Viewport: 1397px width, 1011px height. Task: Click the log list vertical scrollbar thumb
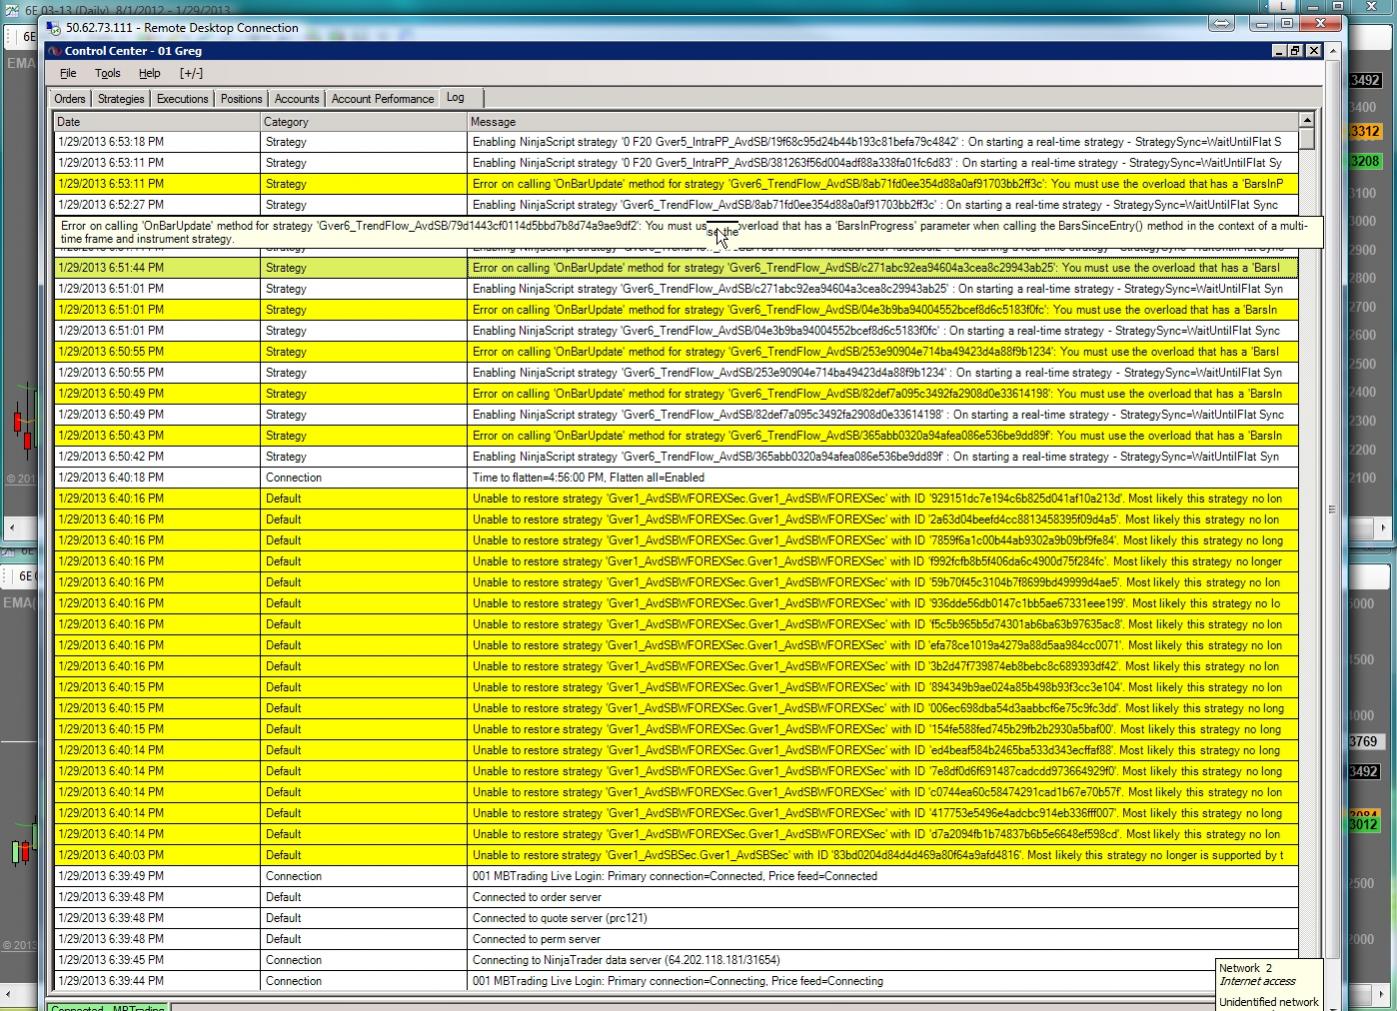1306,139
